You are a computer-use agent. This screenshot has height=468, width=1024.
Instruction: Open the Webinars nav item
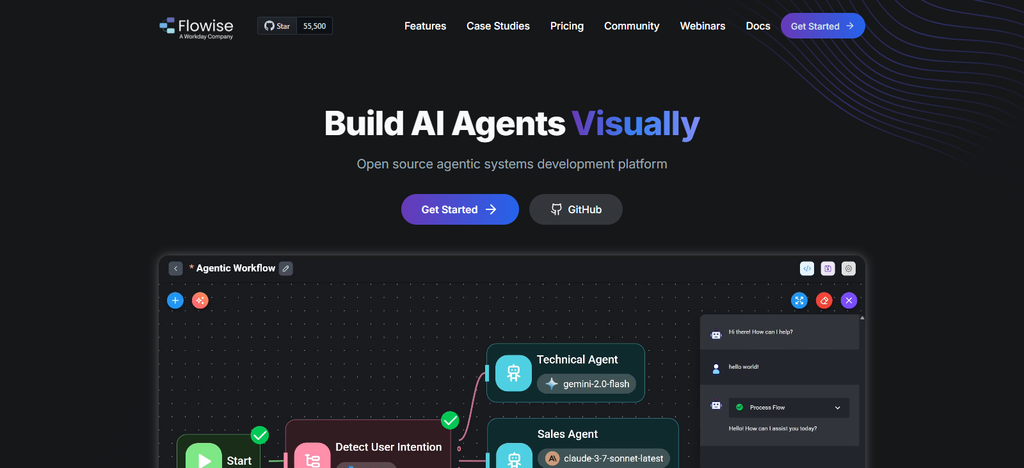tap(702, 26)
